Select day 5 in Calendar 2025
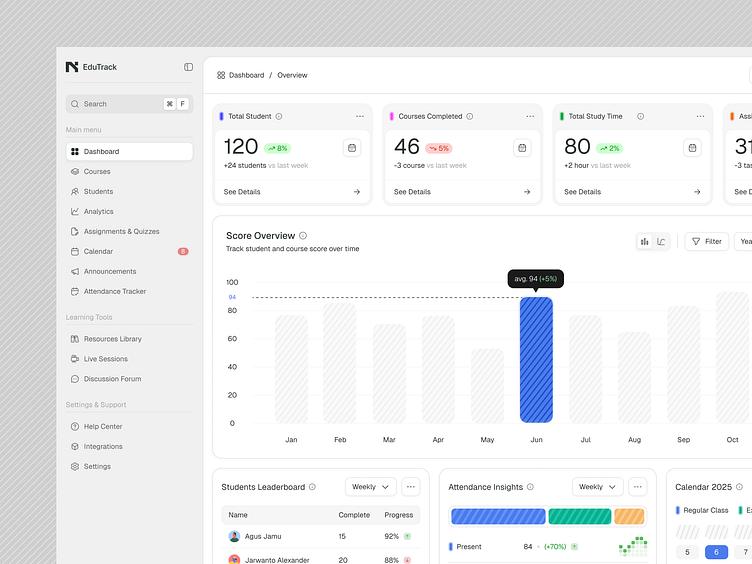 click(x=687, y=552)
